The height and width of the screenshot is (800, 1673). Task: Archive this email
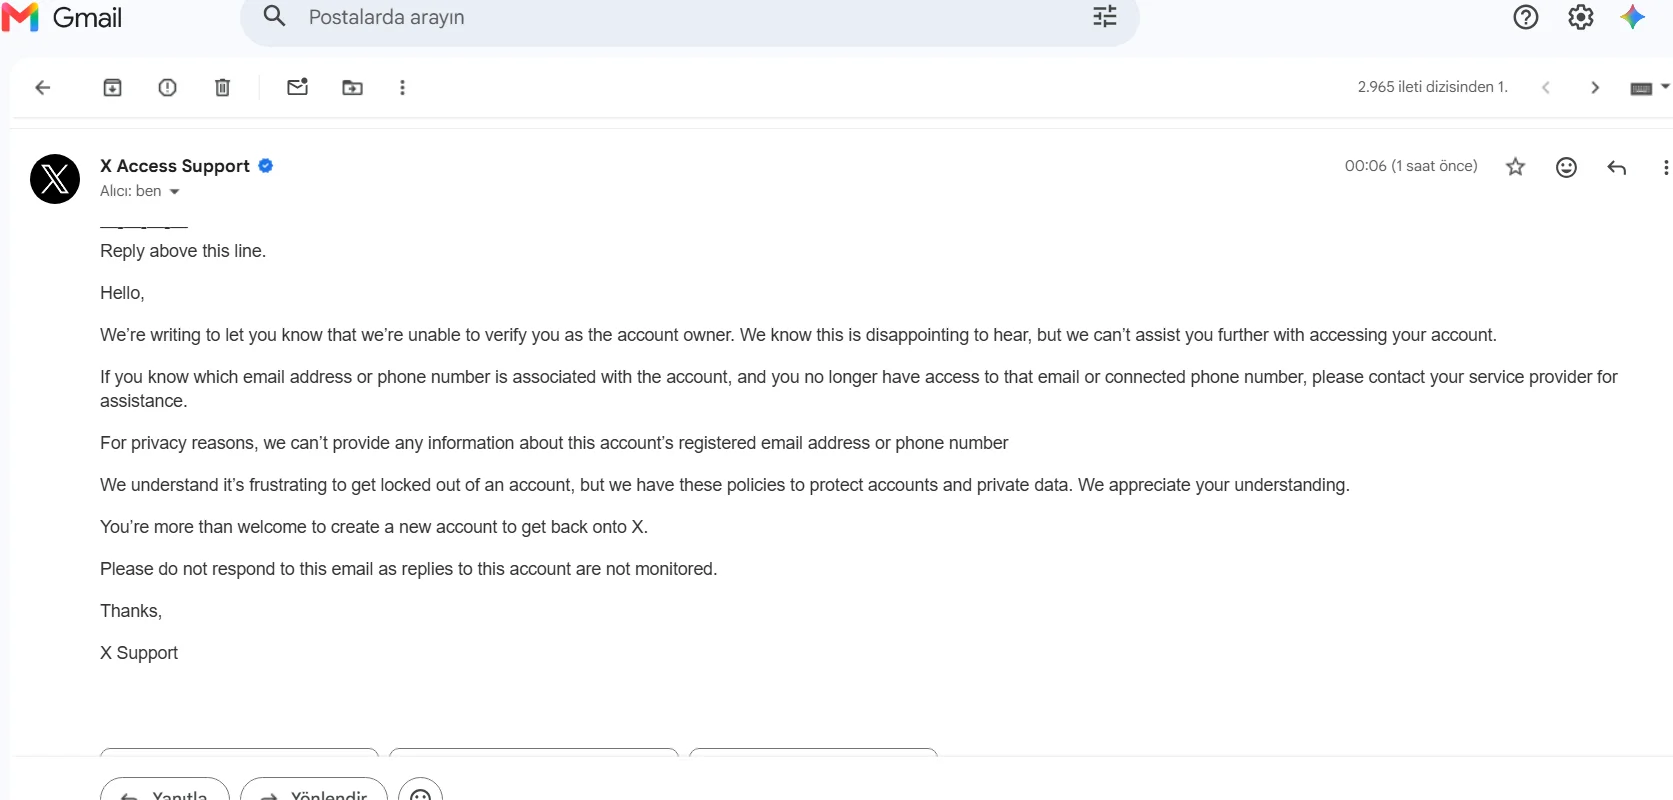(113, 88)
